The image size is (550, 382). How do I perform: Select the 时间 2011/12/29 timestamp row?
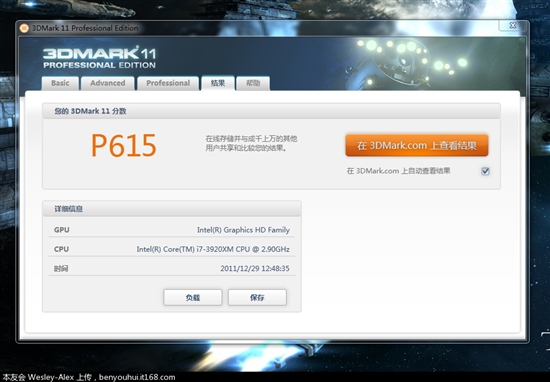tap(172, 268)
